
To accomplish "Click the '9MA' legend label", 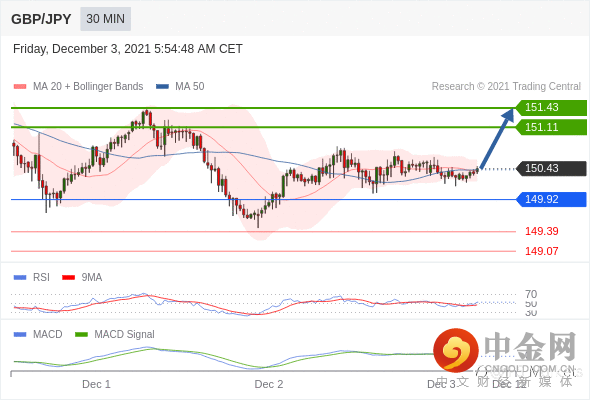I will 92,278.
